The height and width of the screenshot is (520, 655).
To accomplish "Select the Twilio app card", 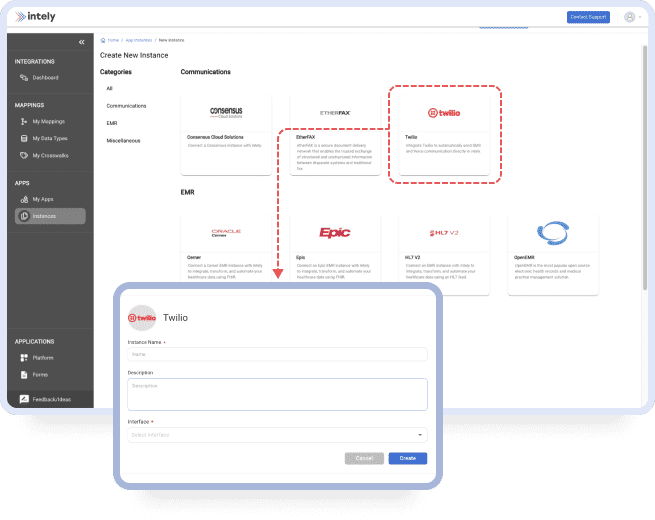I will pyautogui.click(x=444, y=135).
